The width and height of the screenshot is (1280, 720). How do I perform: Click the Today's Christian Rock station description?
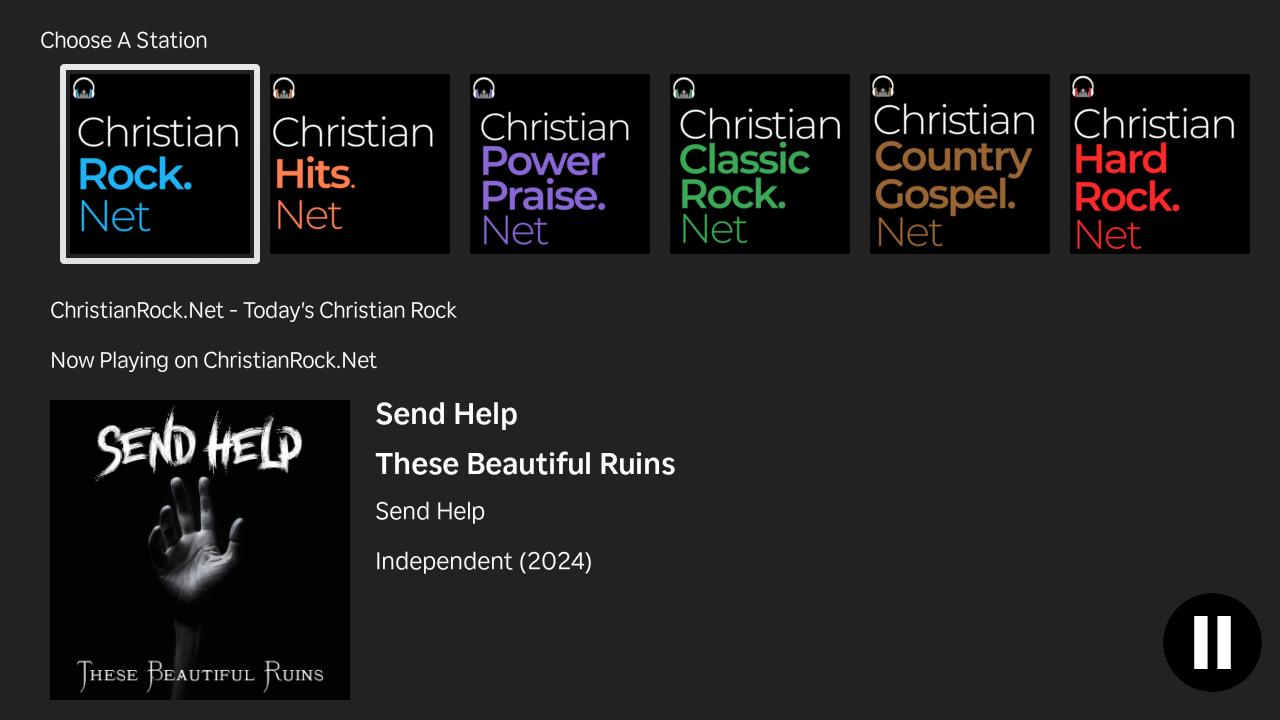pos(253,310)
